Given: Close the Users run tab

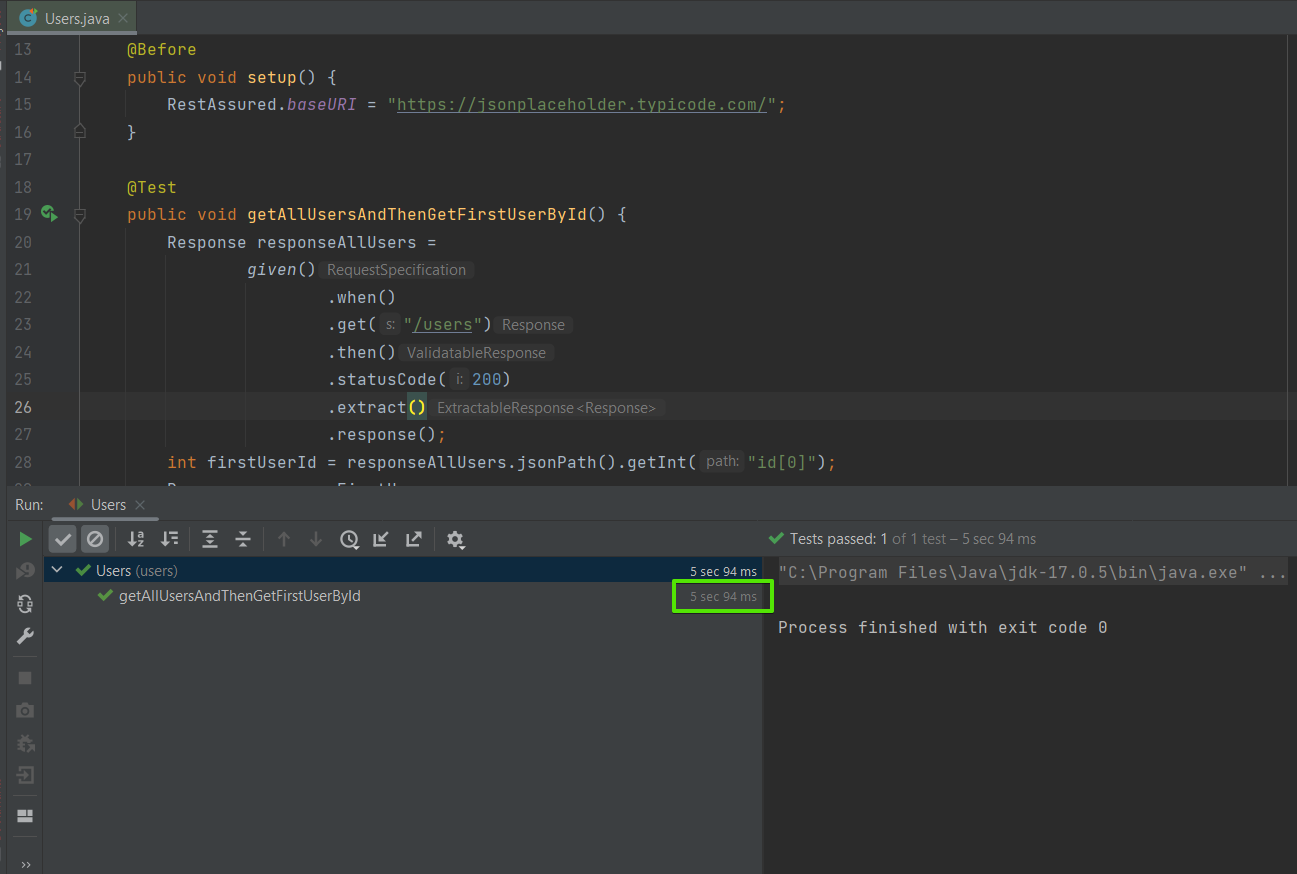Looking at the screenshot, I should (x=141, y=505).
